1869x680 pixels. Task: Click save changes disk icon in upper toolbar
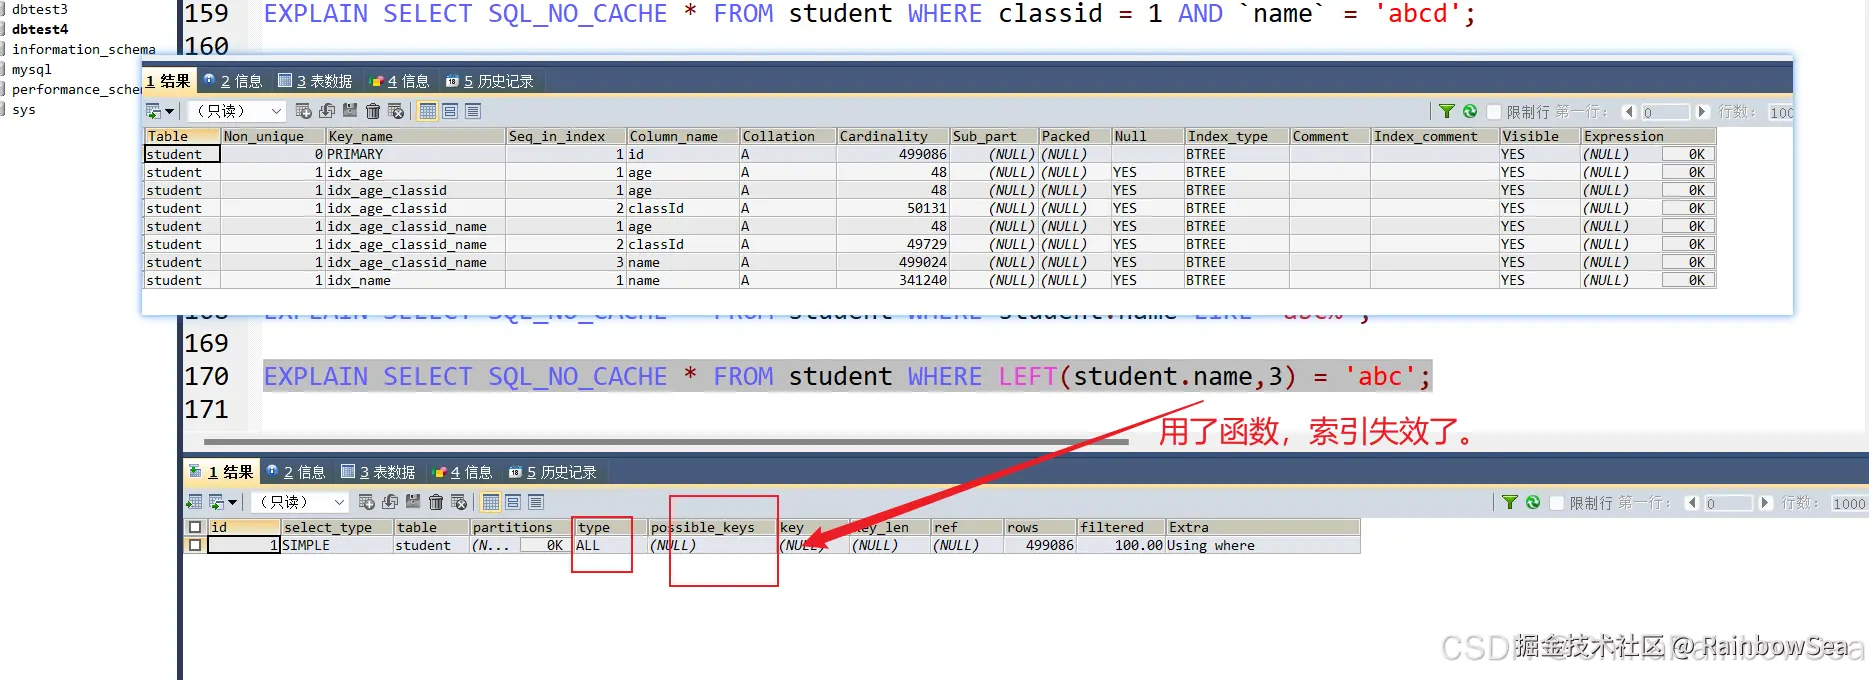tap(349, 111)
